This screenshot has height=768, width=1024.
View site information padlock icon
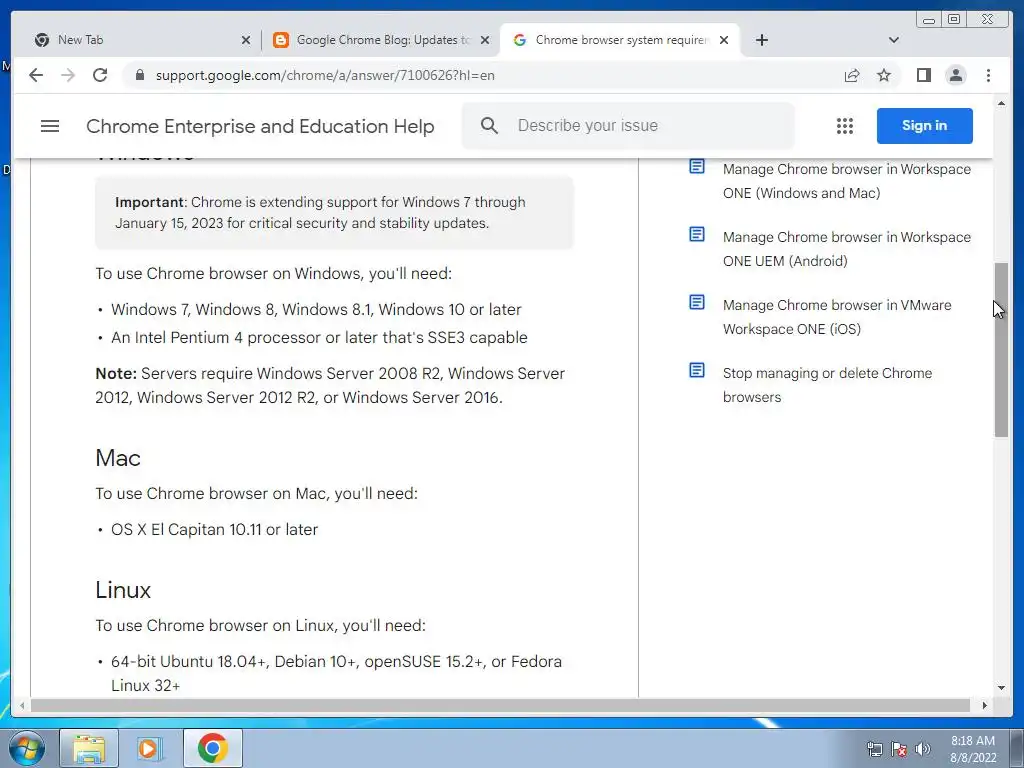point(139,75)
